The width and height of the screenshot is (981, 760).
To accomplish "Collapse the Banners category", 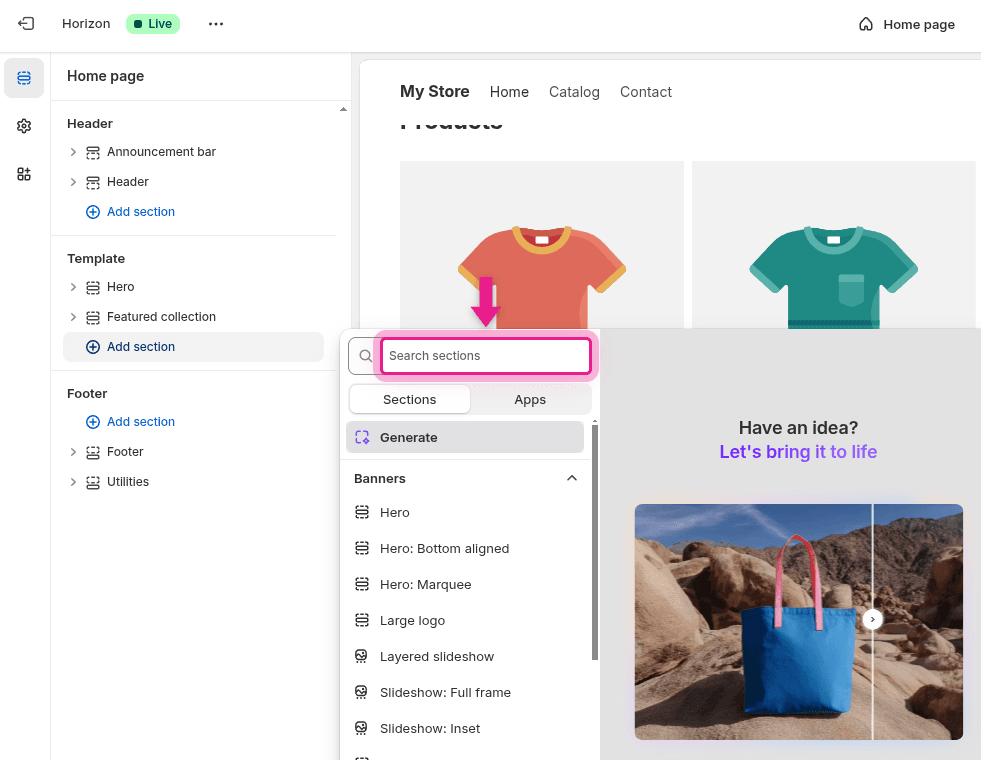I will [x=572, y=478].
